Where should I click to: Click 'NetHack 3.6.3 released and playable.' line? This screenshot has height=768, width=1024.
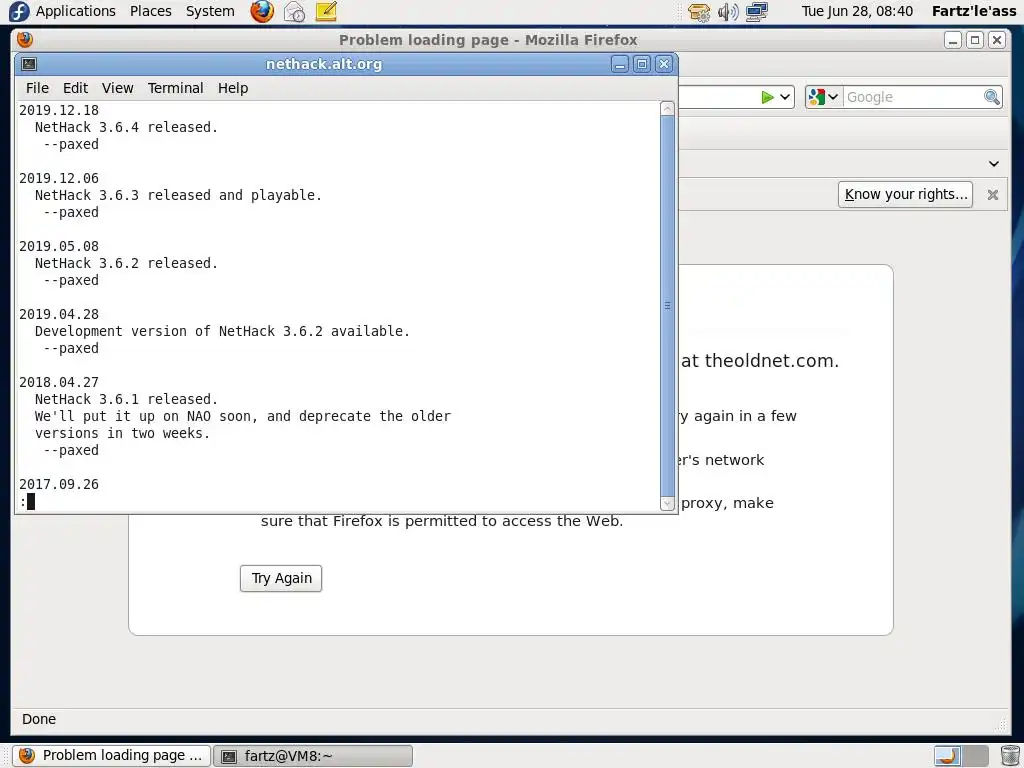pyautogui.click(x=178, y=195)
